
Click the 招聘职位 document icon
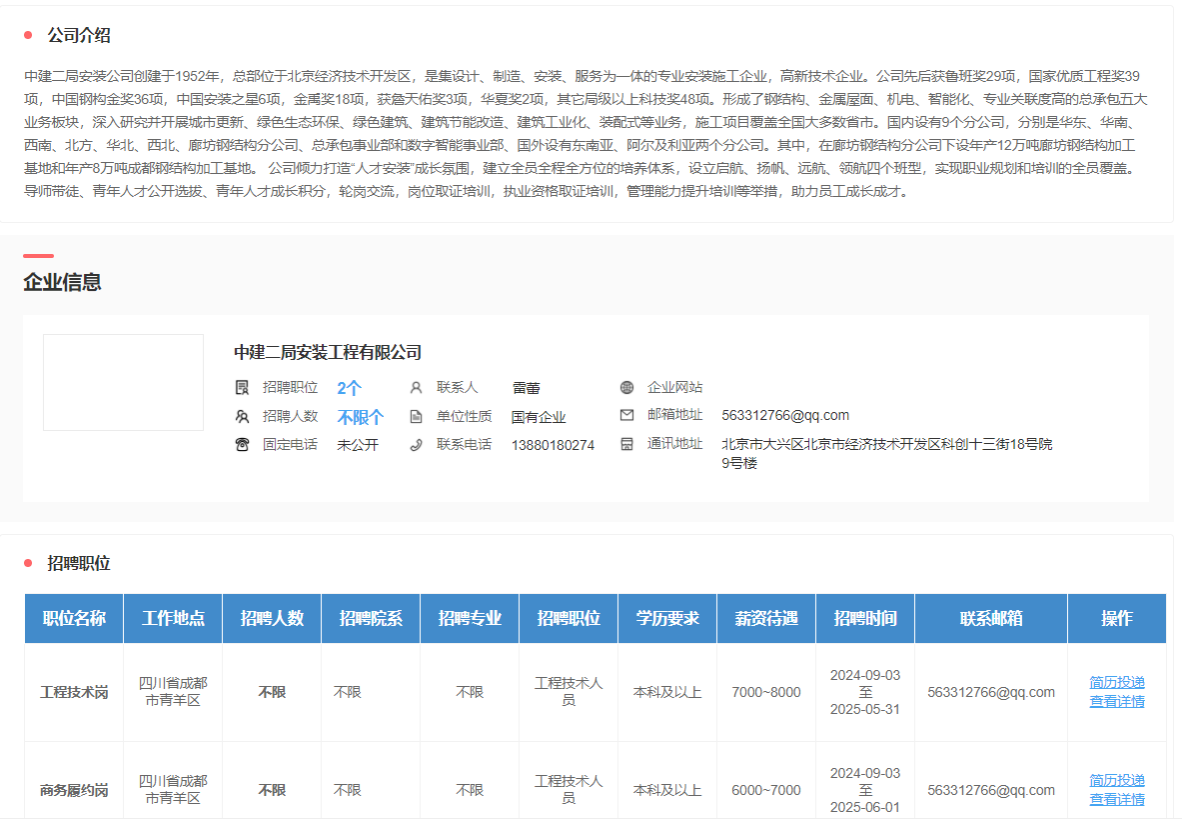242,387
